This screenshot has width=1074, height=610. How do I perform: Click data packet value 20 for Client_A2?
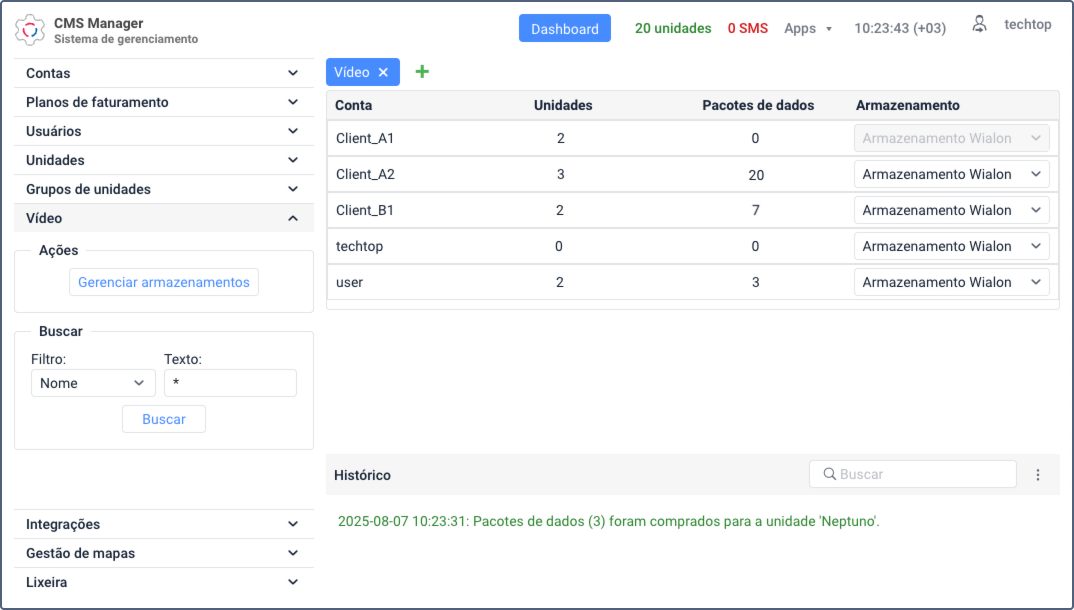pos(755,175)
